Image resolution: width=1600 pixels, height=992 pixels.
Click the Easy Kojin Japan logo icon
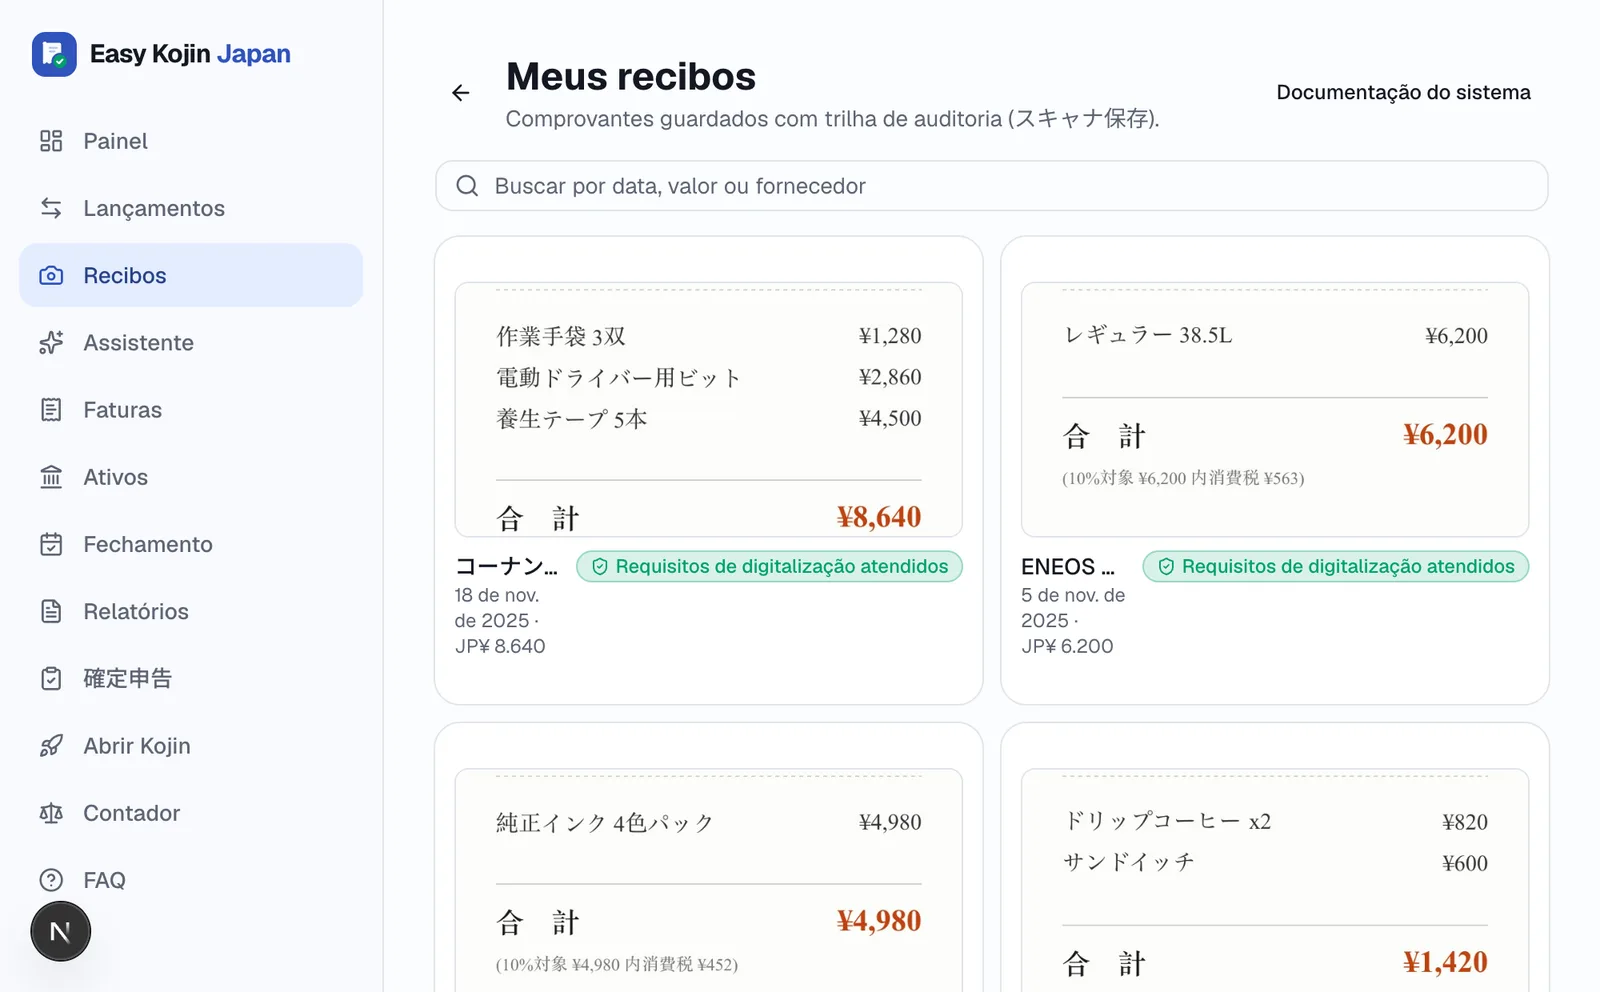pos(54,54)
